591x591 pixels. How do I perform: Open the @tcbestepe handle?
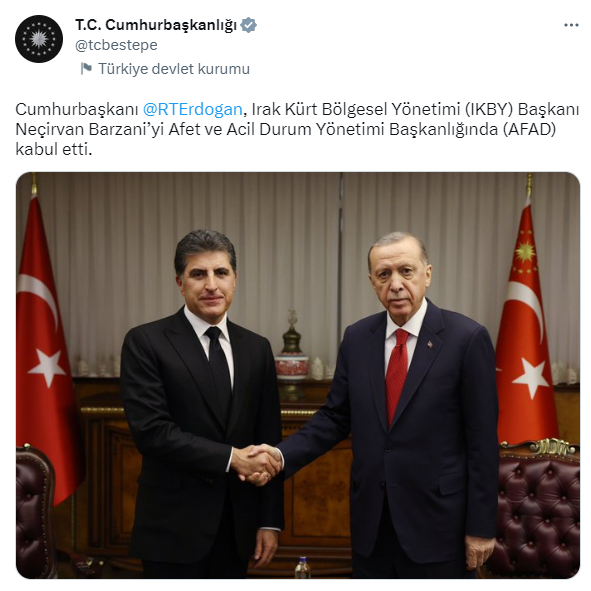click(x=116, y=45)
